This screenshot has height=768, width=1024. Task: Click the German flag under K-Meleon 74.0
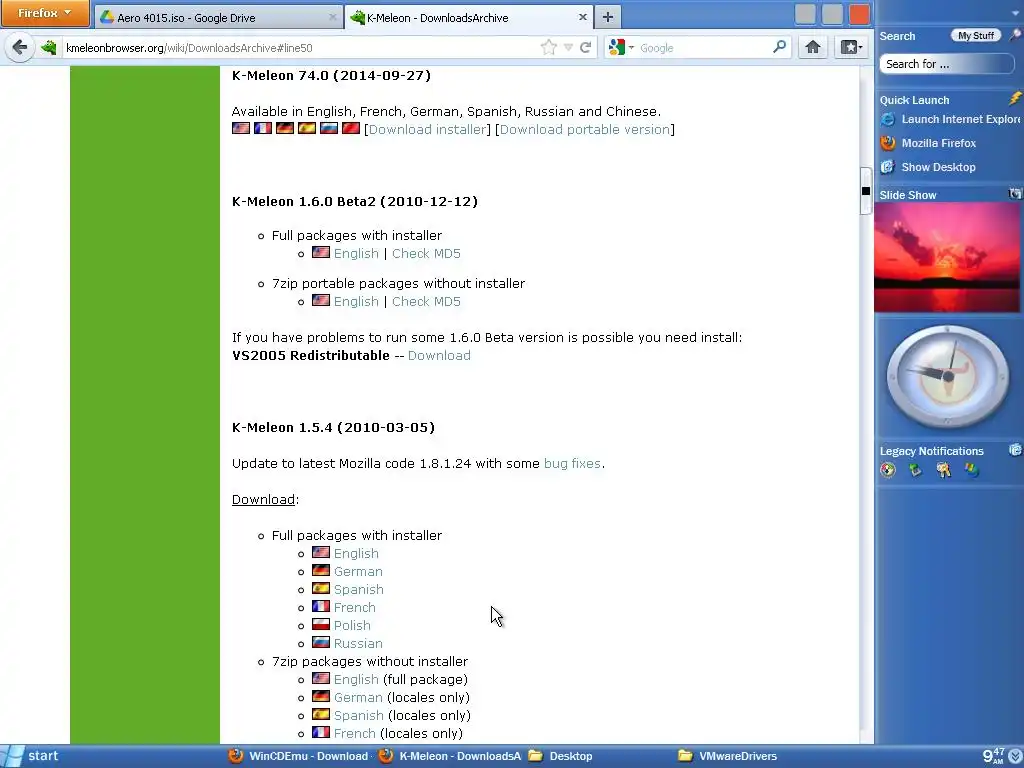285,128
